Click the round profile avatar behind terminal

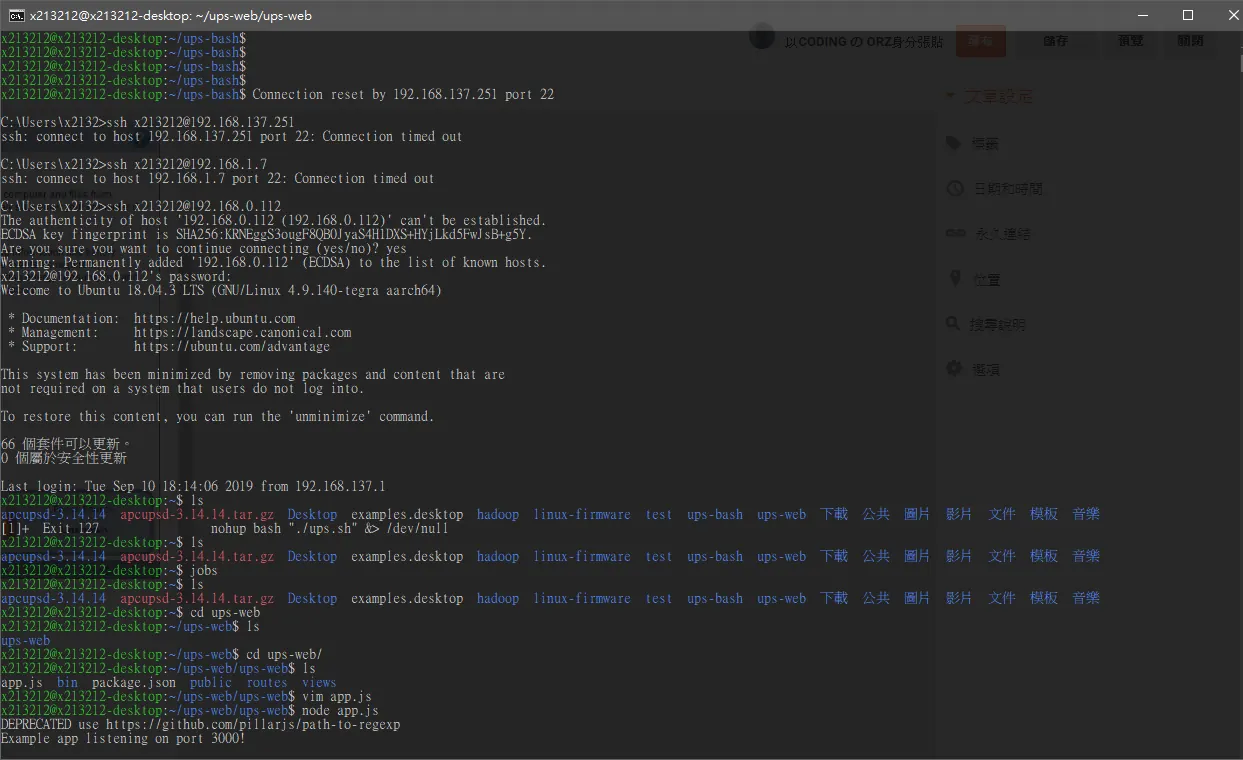click(762, 39)
